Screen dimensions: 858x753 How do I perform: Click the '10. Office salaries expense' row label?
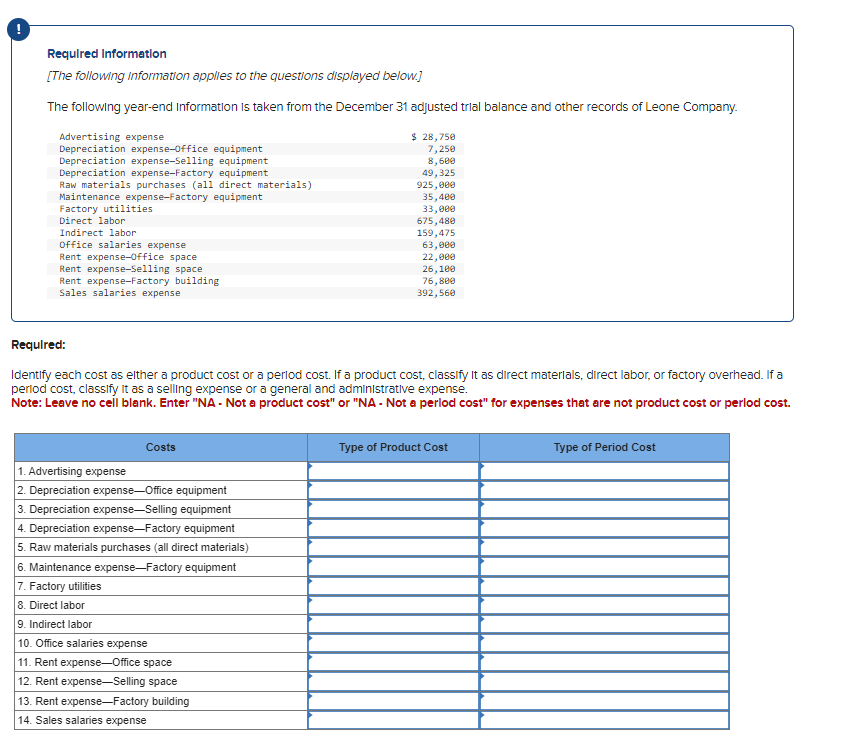coord(83,644)
